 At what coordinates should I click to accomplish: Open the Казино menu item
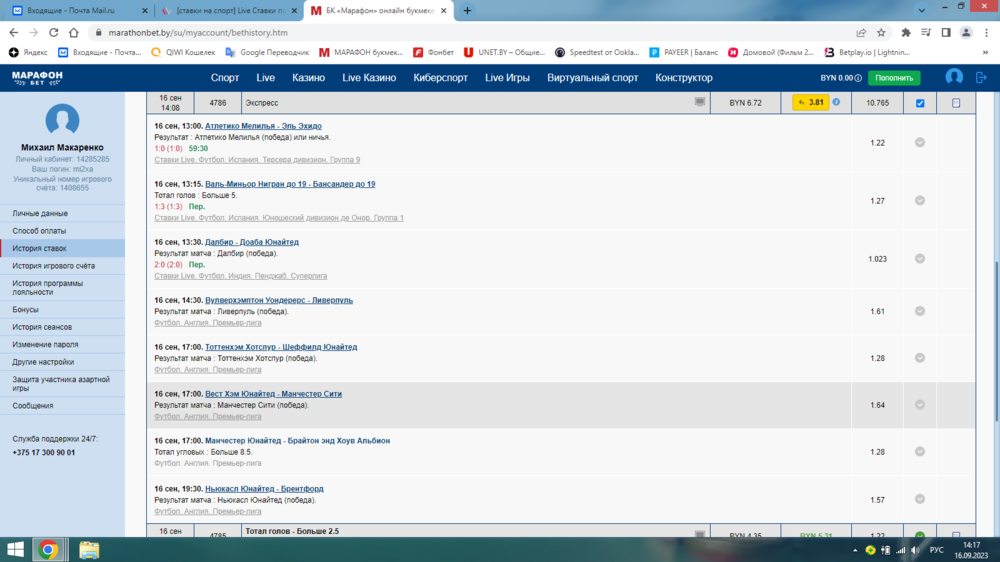pyautogui.click(x=308, y=78)
